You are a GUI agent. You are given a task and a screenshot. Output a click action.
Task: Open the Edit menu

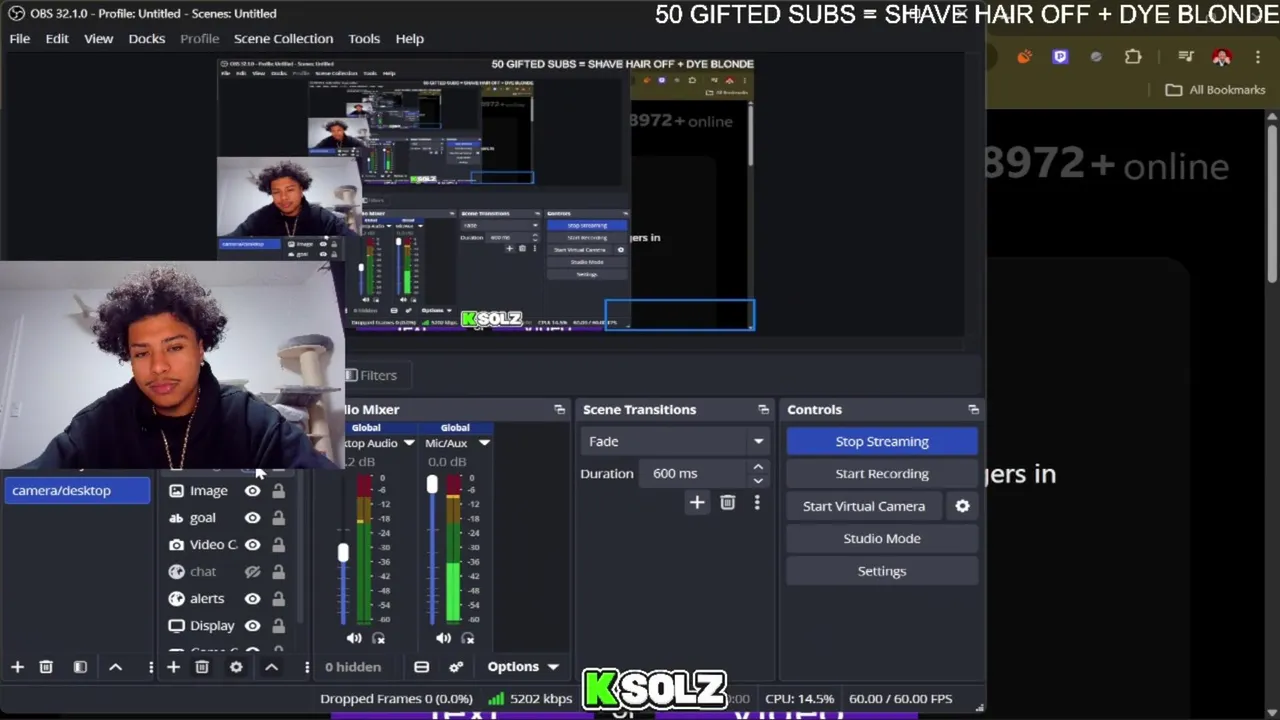57,39
